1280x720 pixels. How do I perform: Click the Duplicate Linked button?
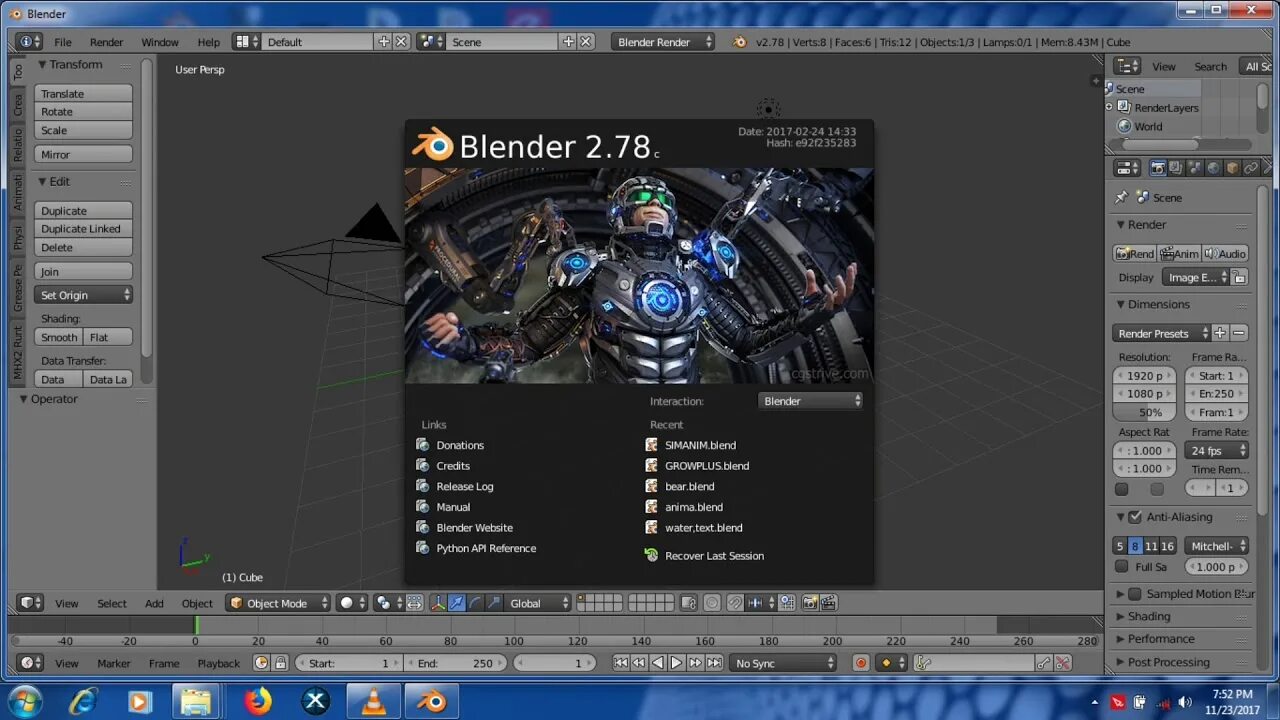(84, 229)
